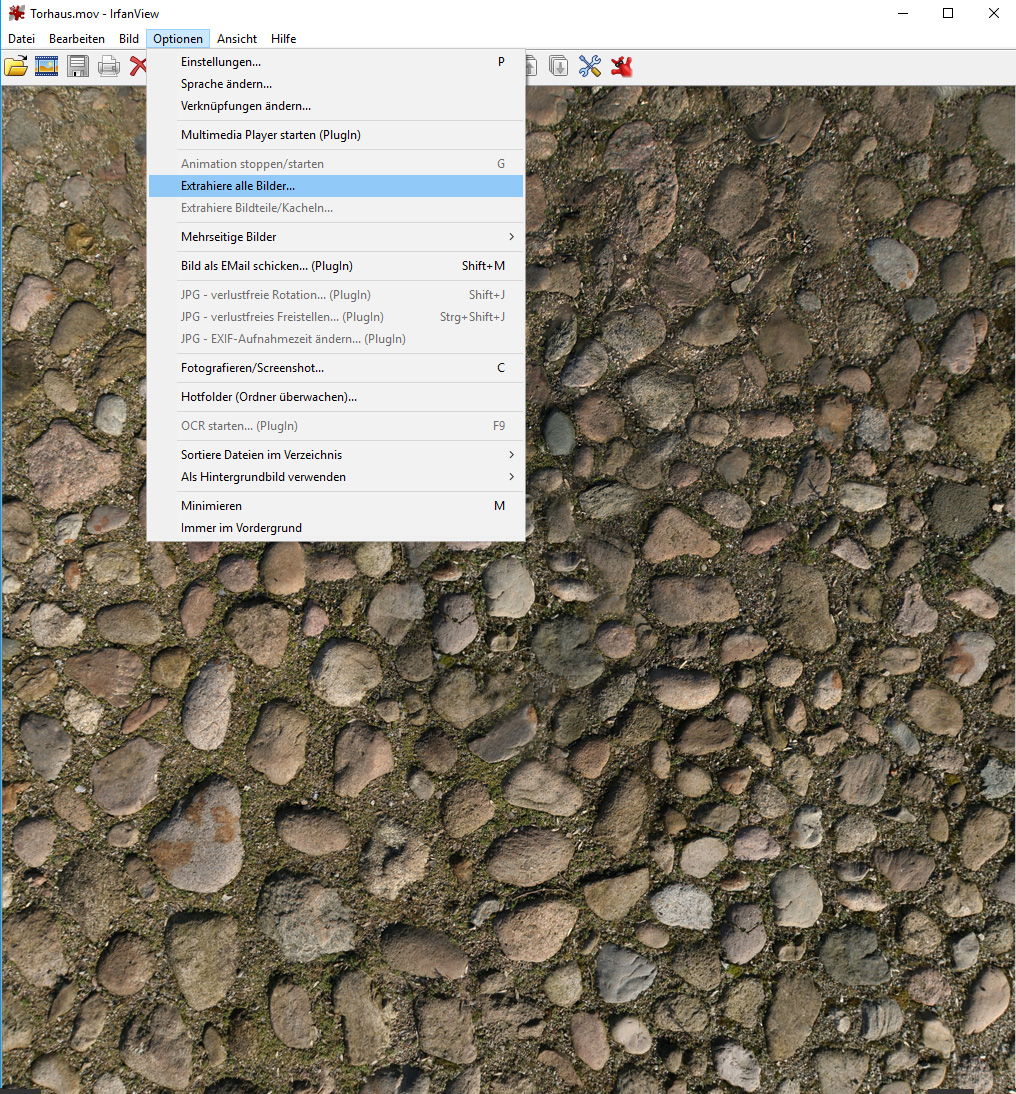Toggle Immer im Vordergrund option
The width and height of the screenshot is (1016, 1094).
(241, 528)
